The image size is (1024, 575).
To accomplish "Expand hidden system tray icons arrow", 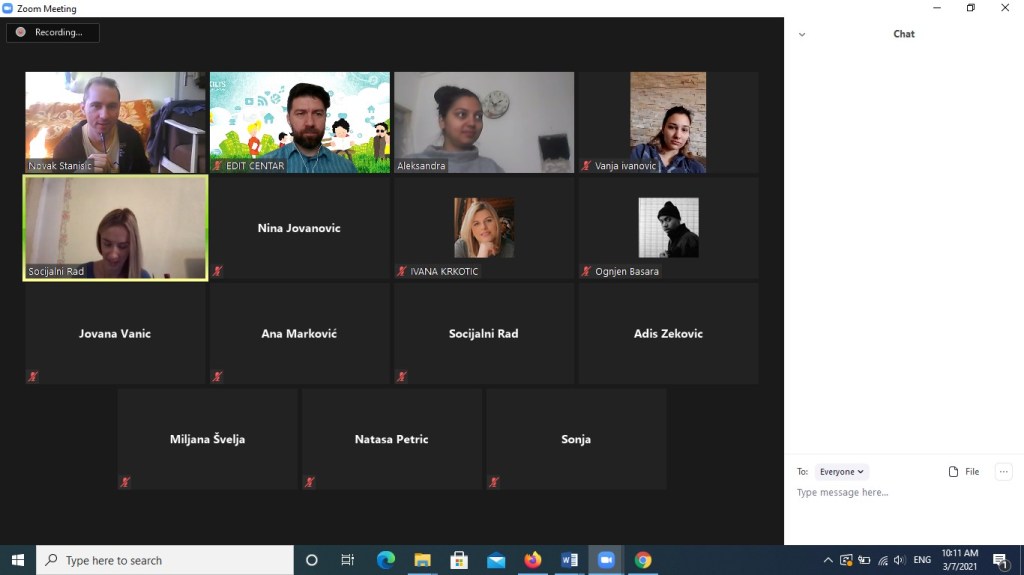I will point(828,560).
